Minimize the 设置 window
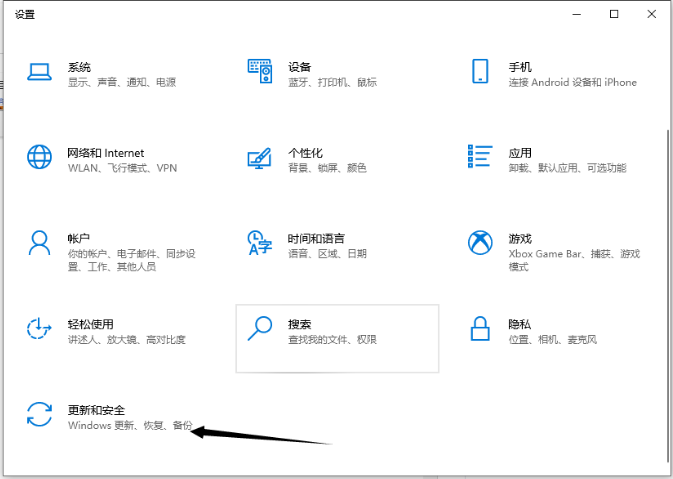The image size is (673, 479). [x=577, y=14]
